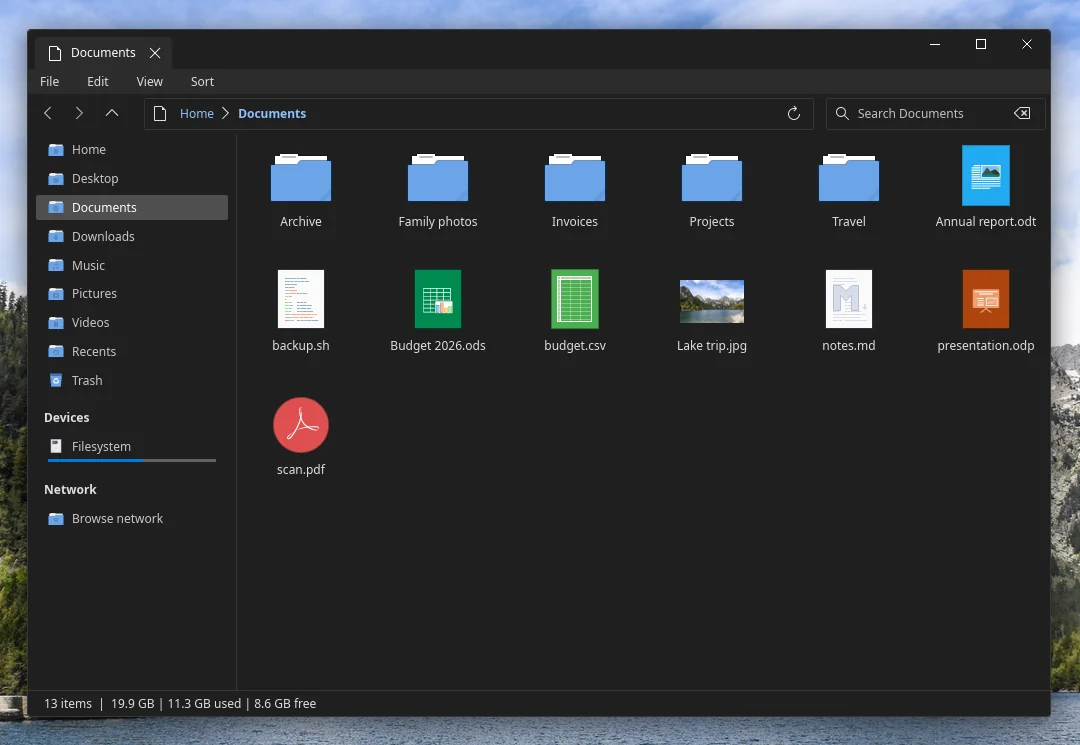
Task: Go forward with the right arrow
Action: [x=79, y=113]
